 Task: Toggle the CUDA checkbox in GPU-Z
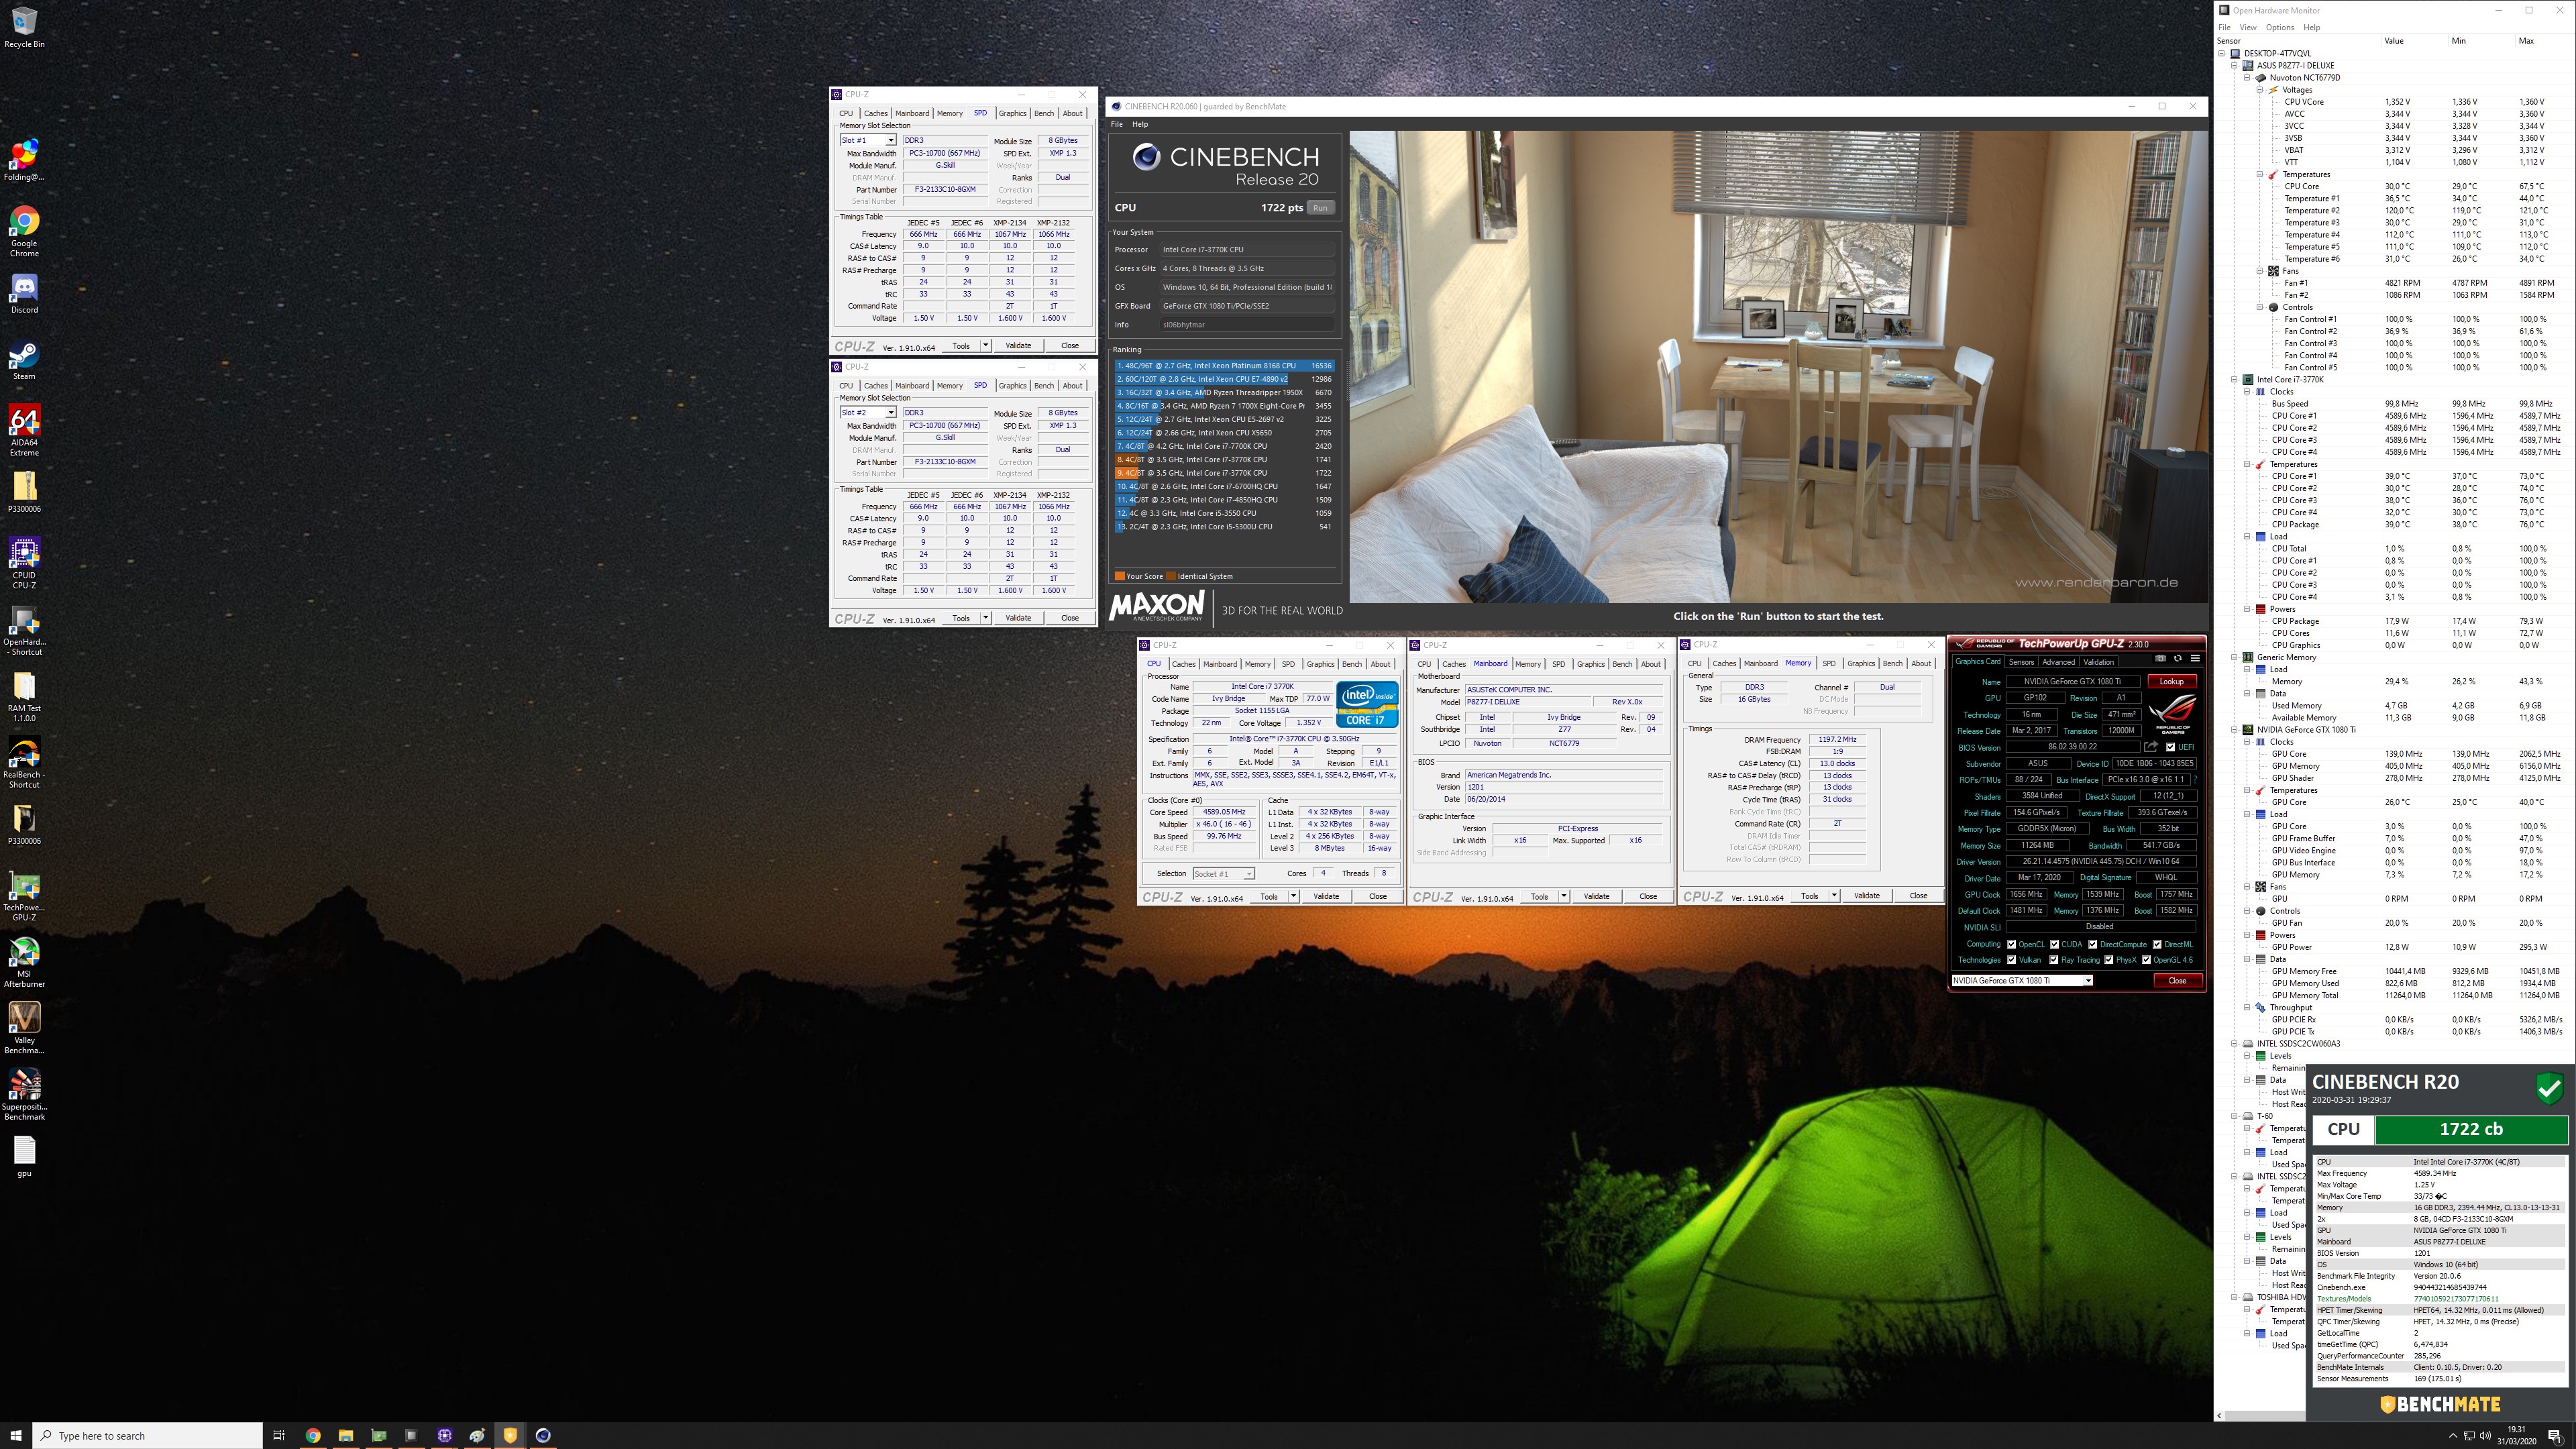tap(2054, 944)
